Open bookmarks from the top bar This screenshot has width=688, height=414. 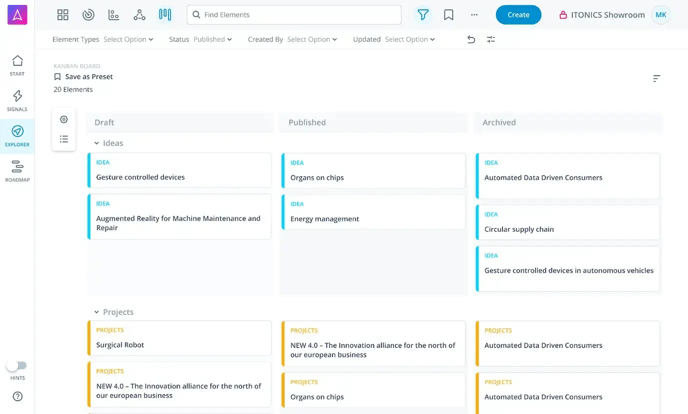click(x=448, y=15)
